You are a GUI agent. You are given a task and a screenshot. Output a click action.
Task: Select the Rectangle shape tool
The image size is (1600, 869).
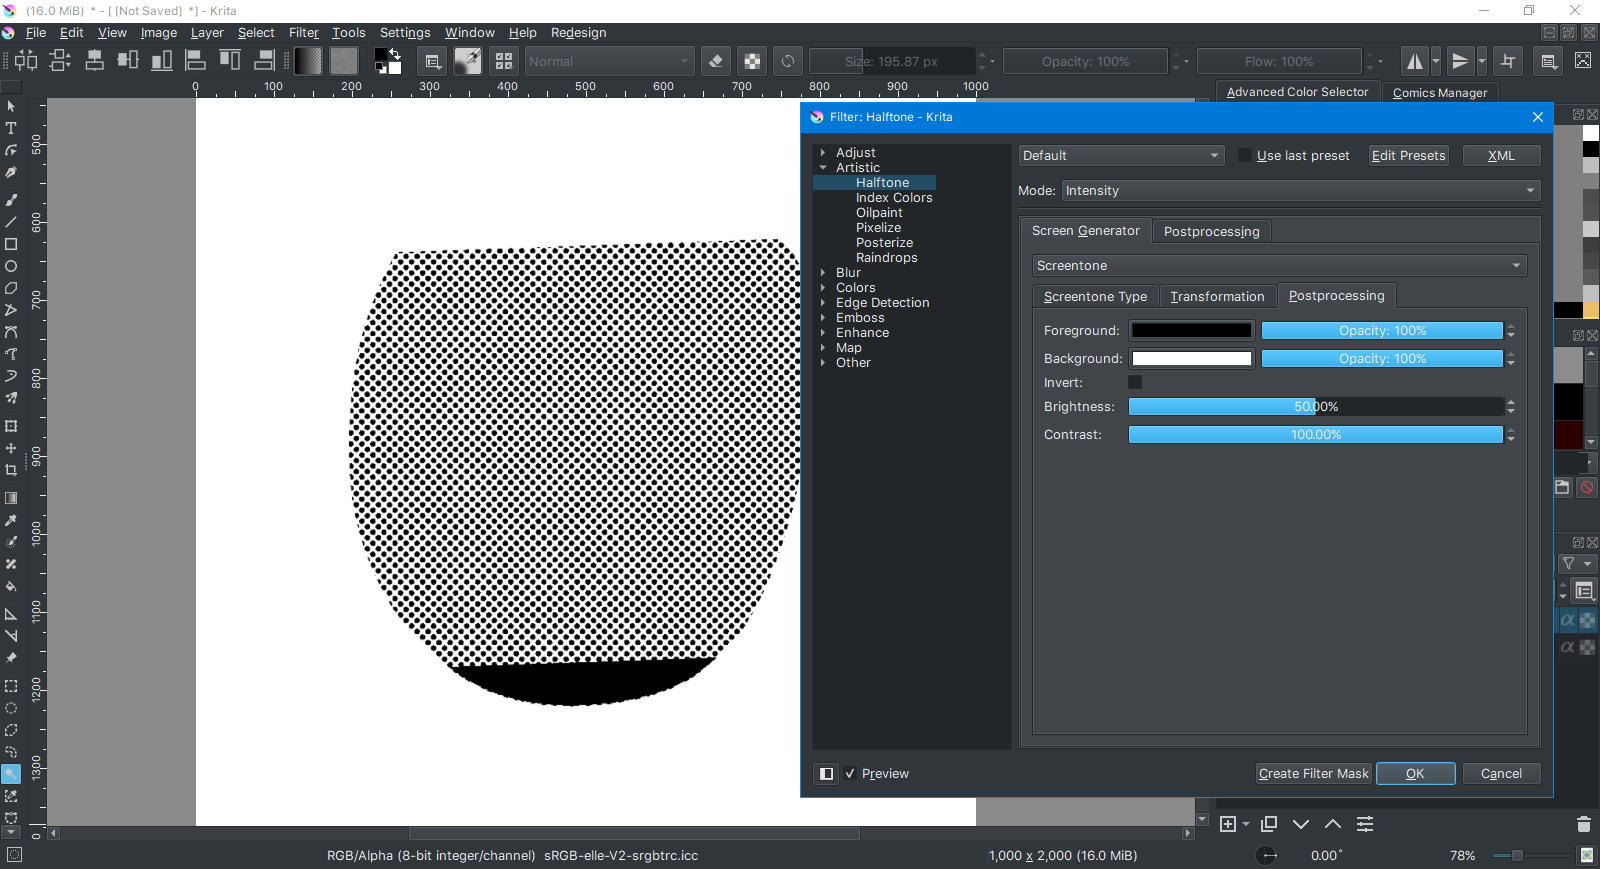(x=11, y=244)
